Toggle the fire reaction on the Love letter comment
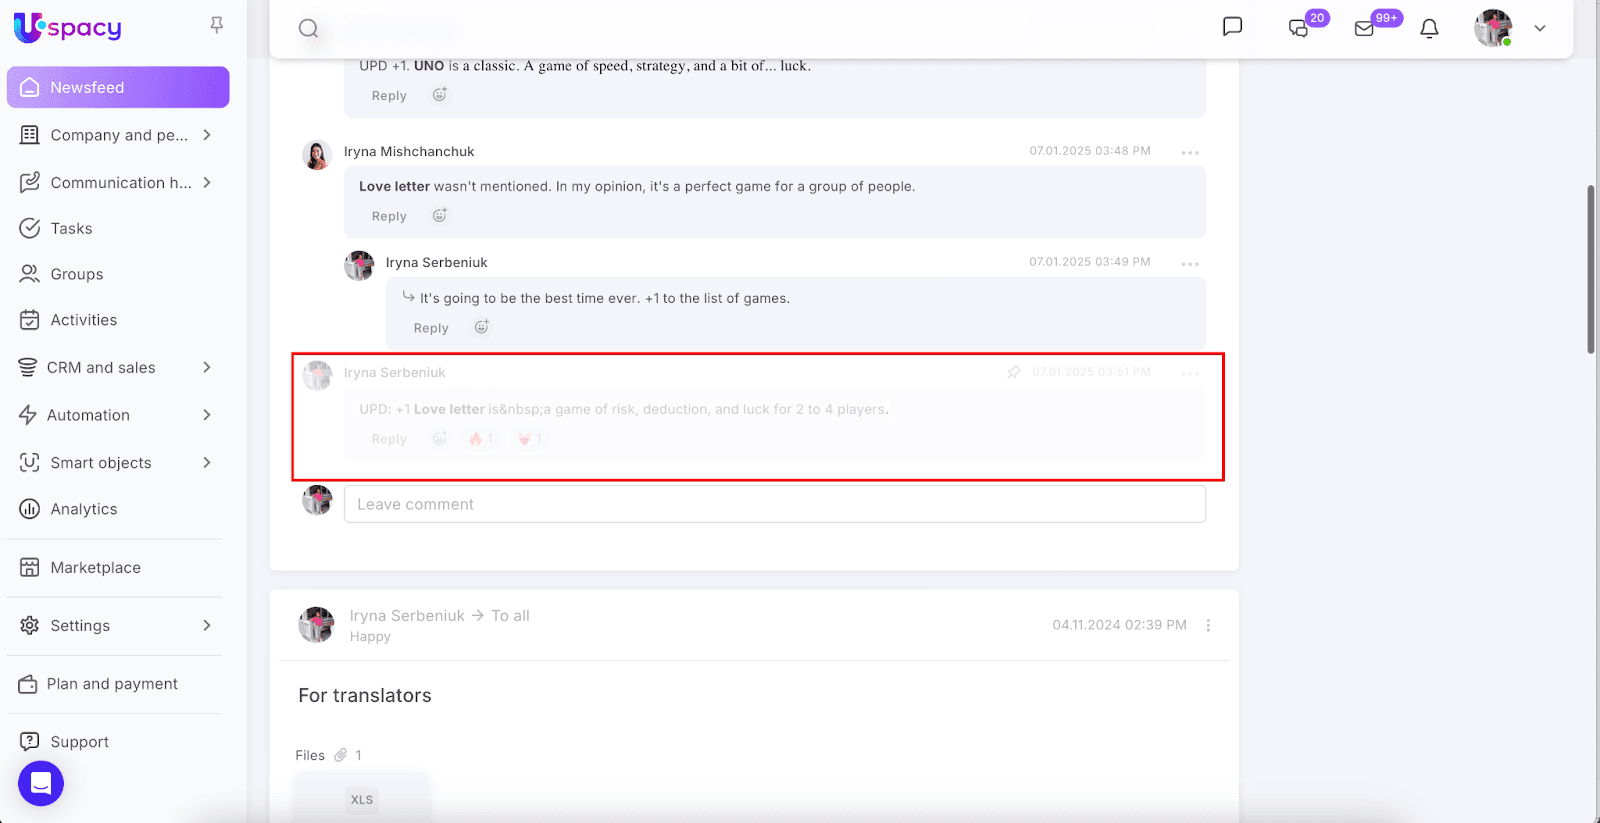1600x823 pixels. pyautogui.click(x=481, y=439)
